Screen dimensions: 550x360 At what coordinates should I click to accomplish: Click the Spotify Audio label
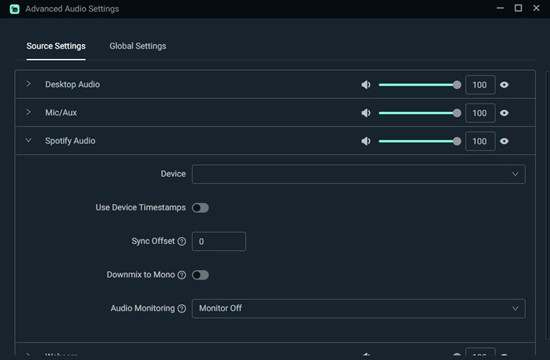[70, 141]
